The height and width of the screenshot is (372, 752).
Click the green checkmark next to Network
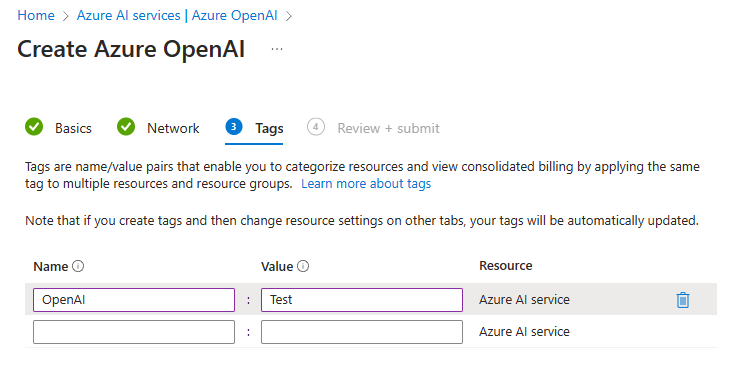coord(126,128)
